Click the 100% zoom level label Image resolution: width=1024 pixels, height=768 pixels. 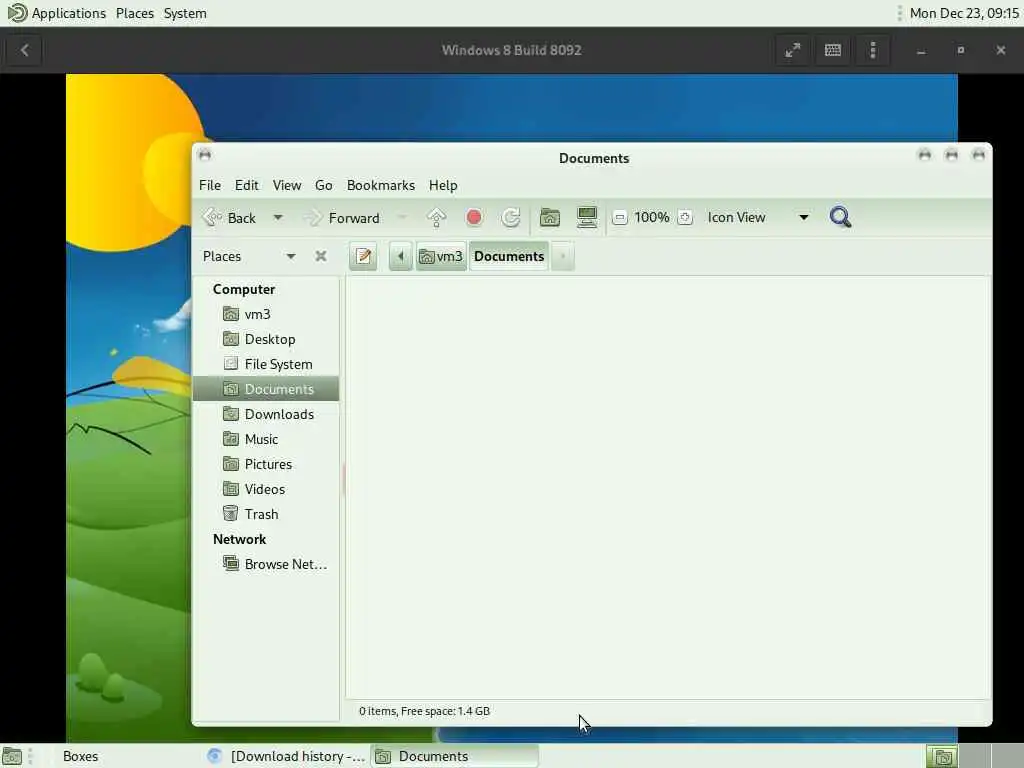[x=652, y=217]
